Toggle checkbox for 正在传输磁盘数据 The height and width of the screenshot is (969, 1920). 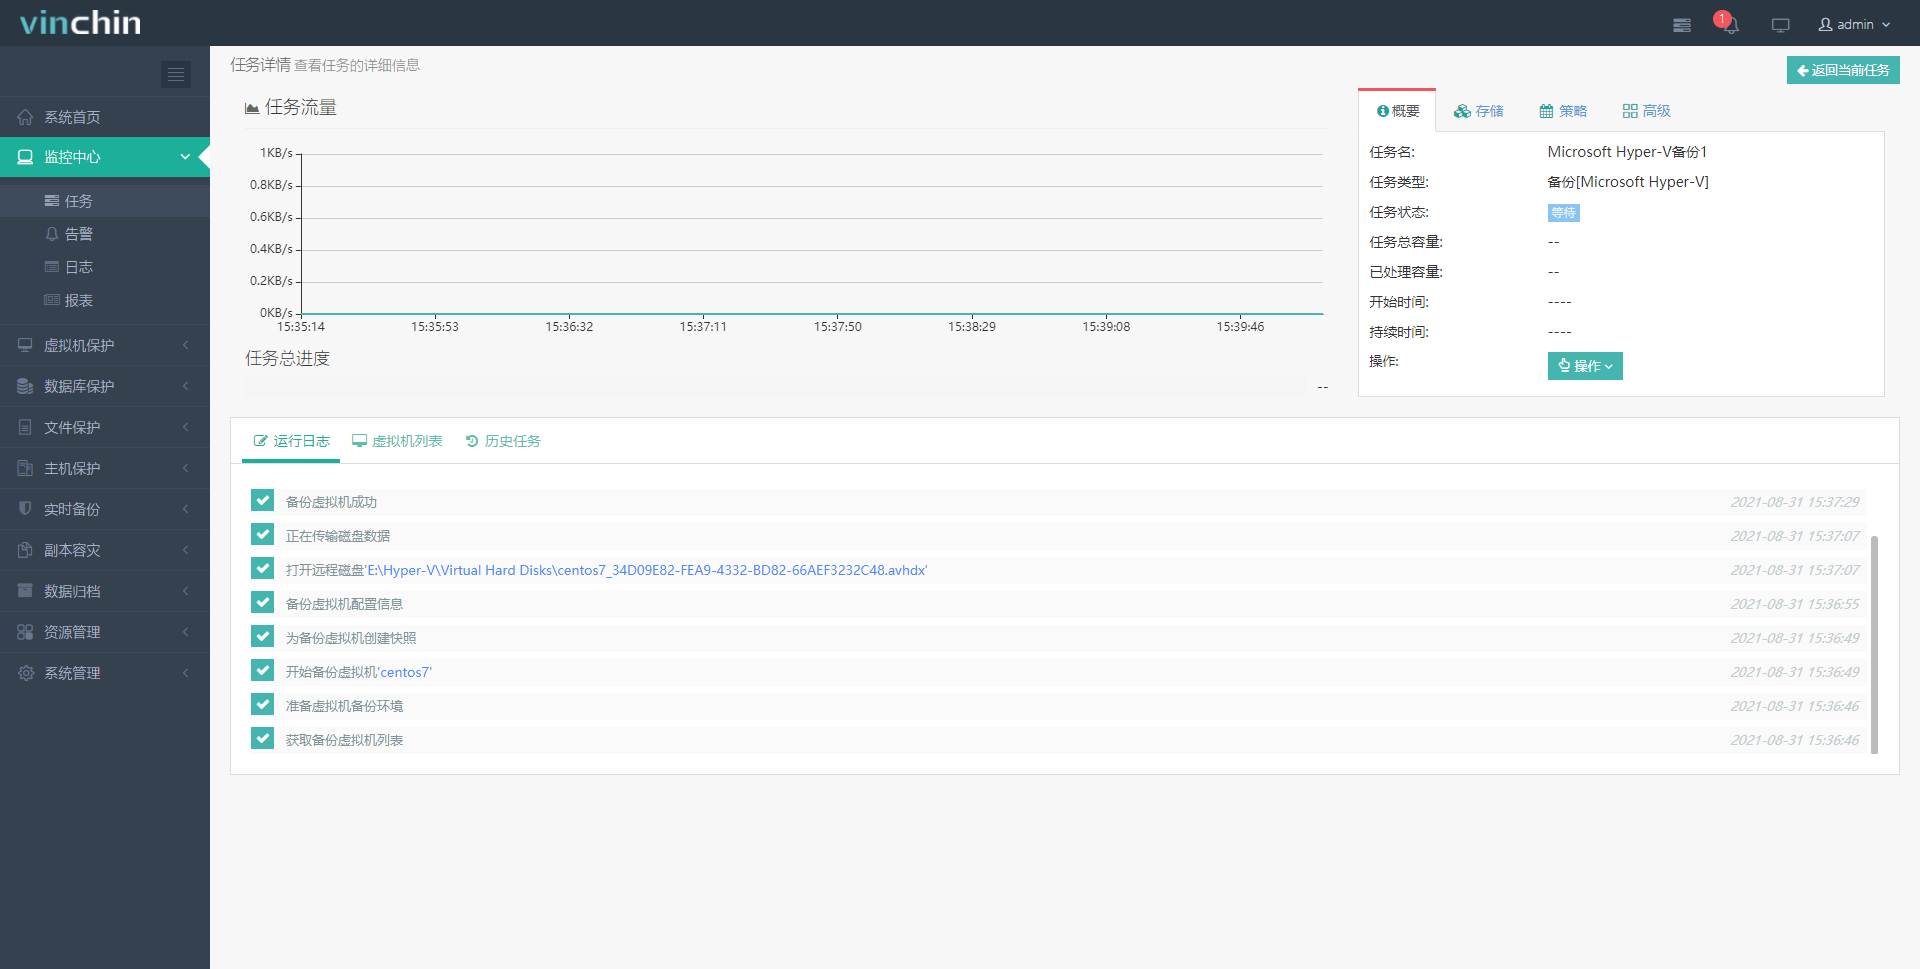coord(263,534)
